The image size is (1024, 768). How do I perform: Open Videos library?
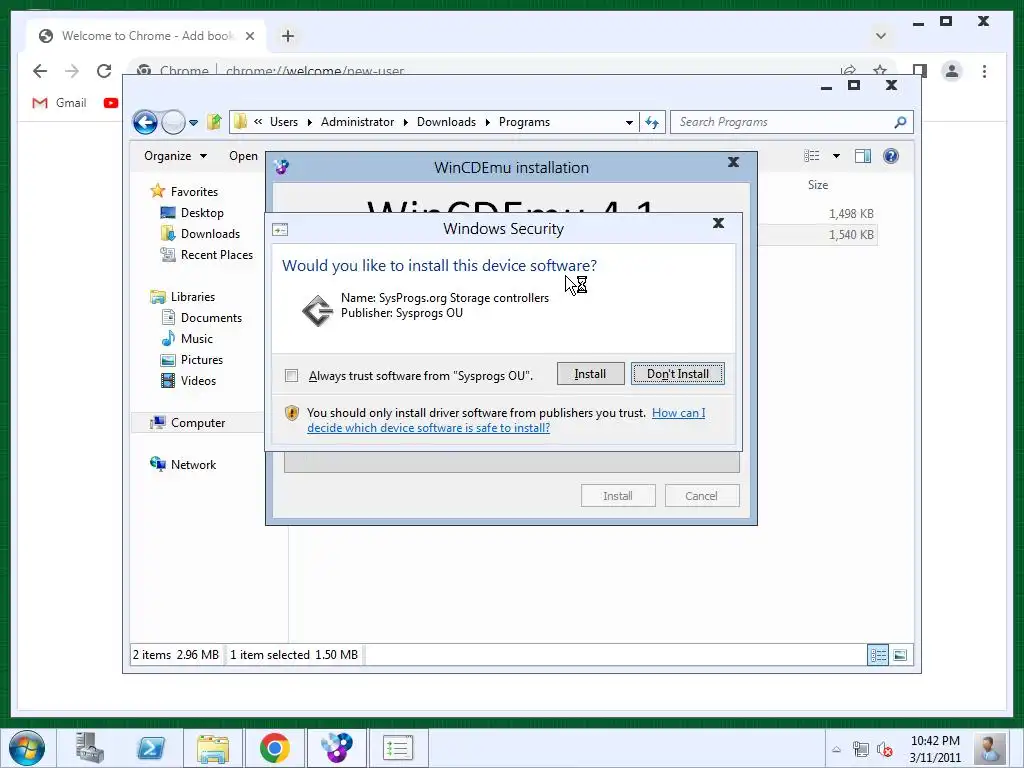[199, 381]
